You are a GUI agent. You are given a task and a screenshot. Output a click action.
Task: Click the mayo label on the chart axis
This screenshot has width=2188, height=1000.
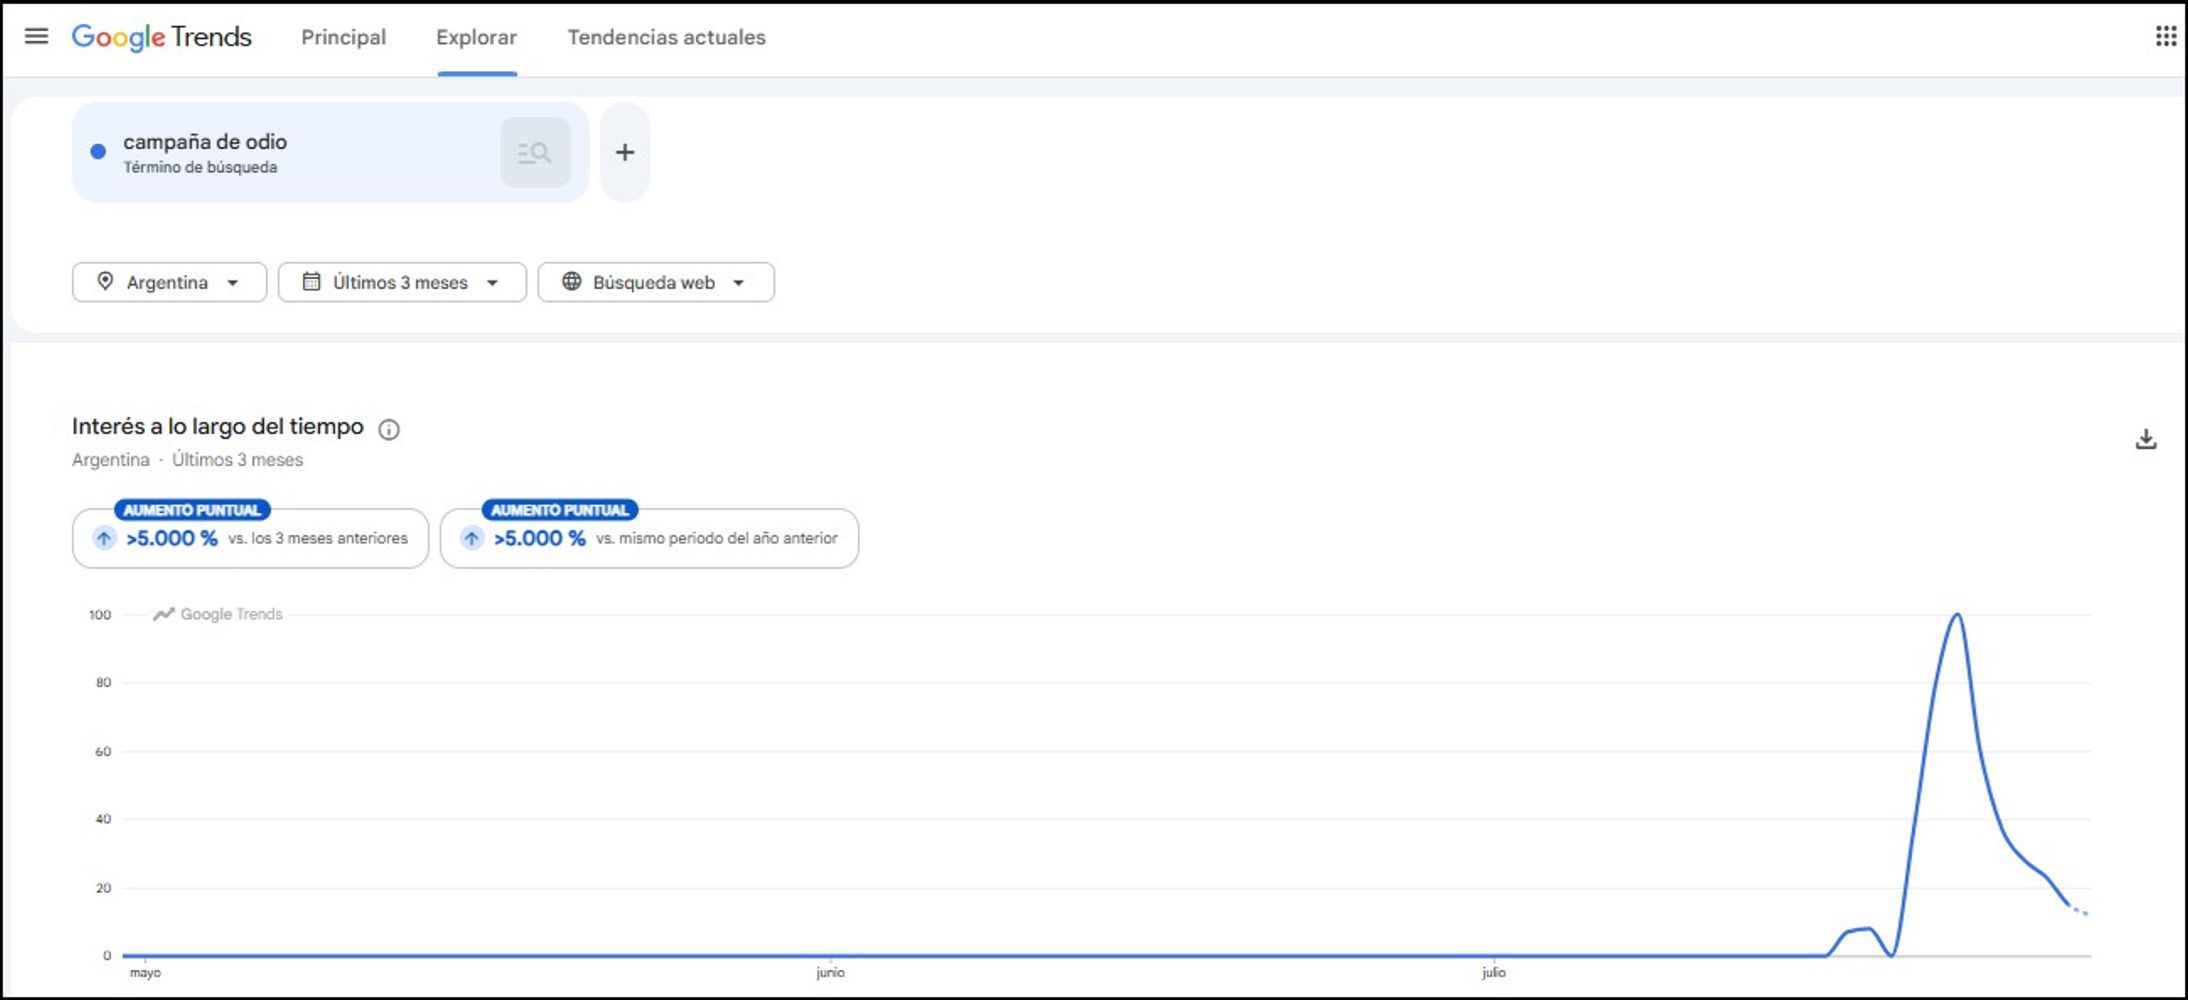click(145, 972)
